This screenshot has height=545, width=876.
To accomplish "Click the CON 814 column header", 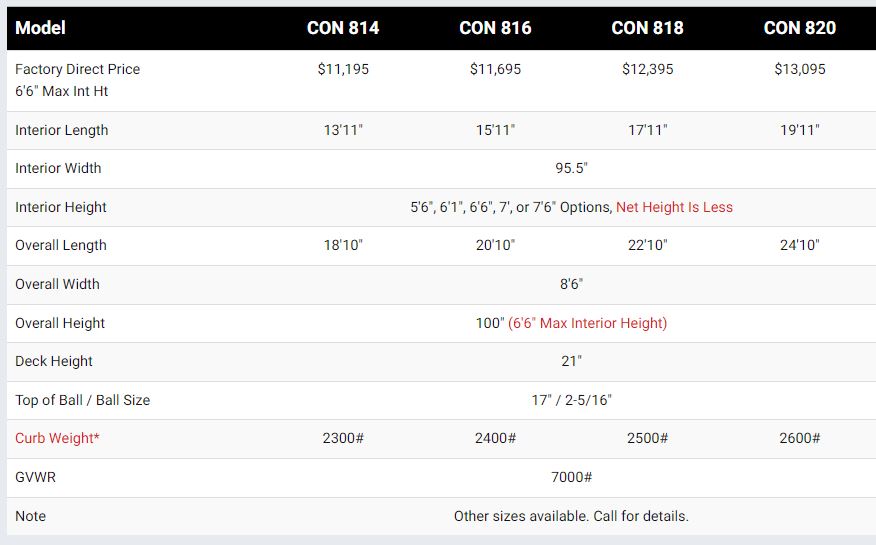I will pyautogui.click(x=343, y=28).
